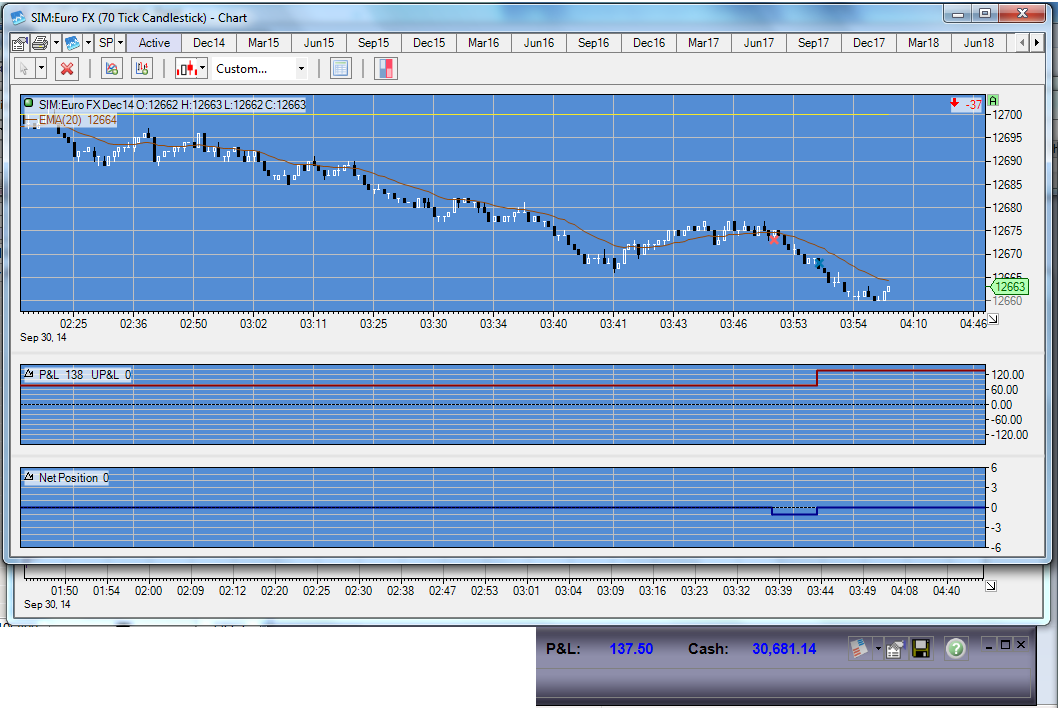Viewport: 1058px width, 708px height.
Task: Click the flag settings icon in bottom bar
Action: click(x=895, y=649)
